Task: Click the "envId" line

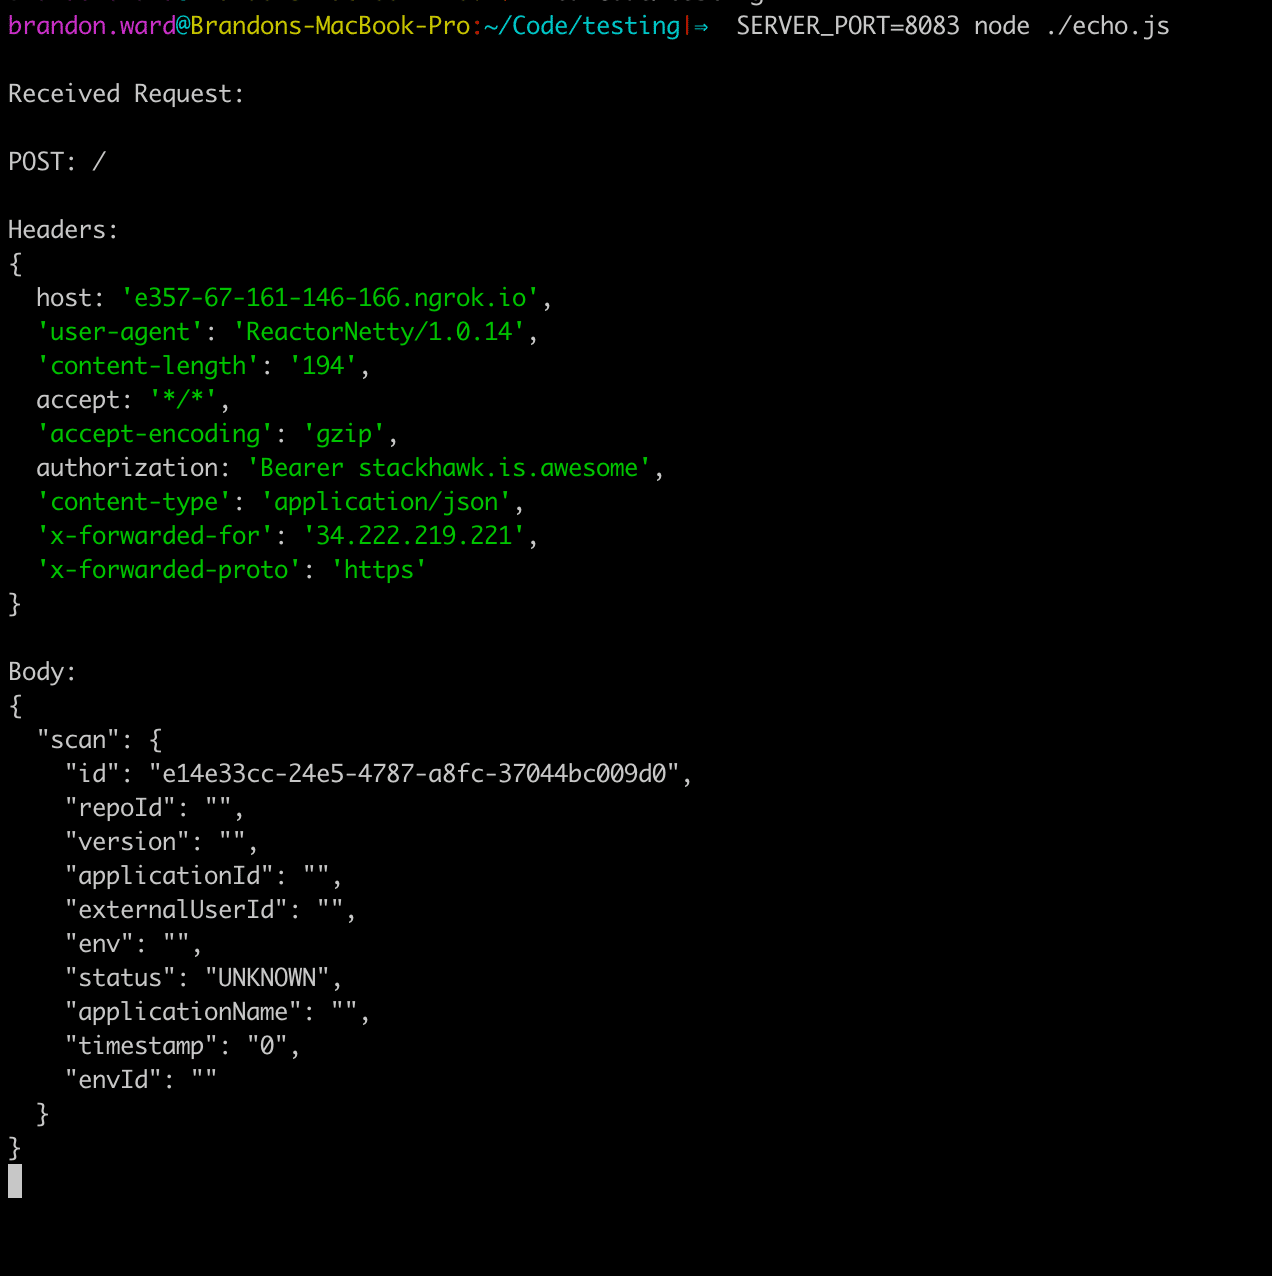Action: [141, 1080]
